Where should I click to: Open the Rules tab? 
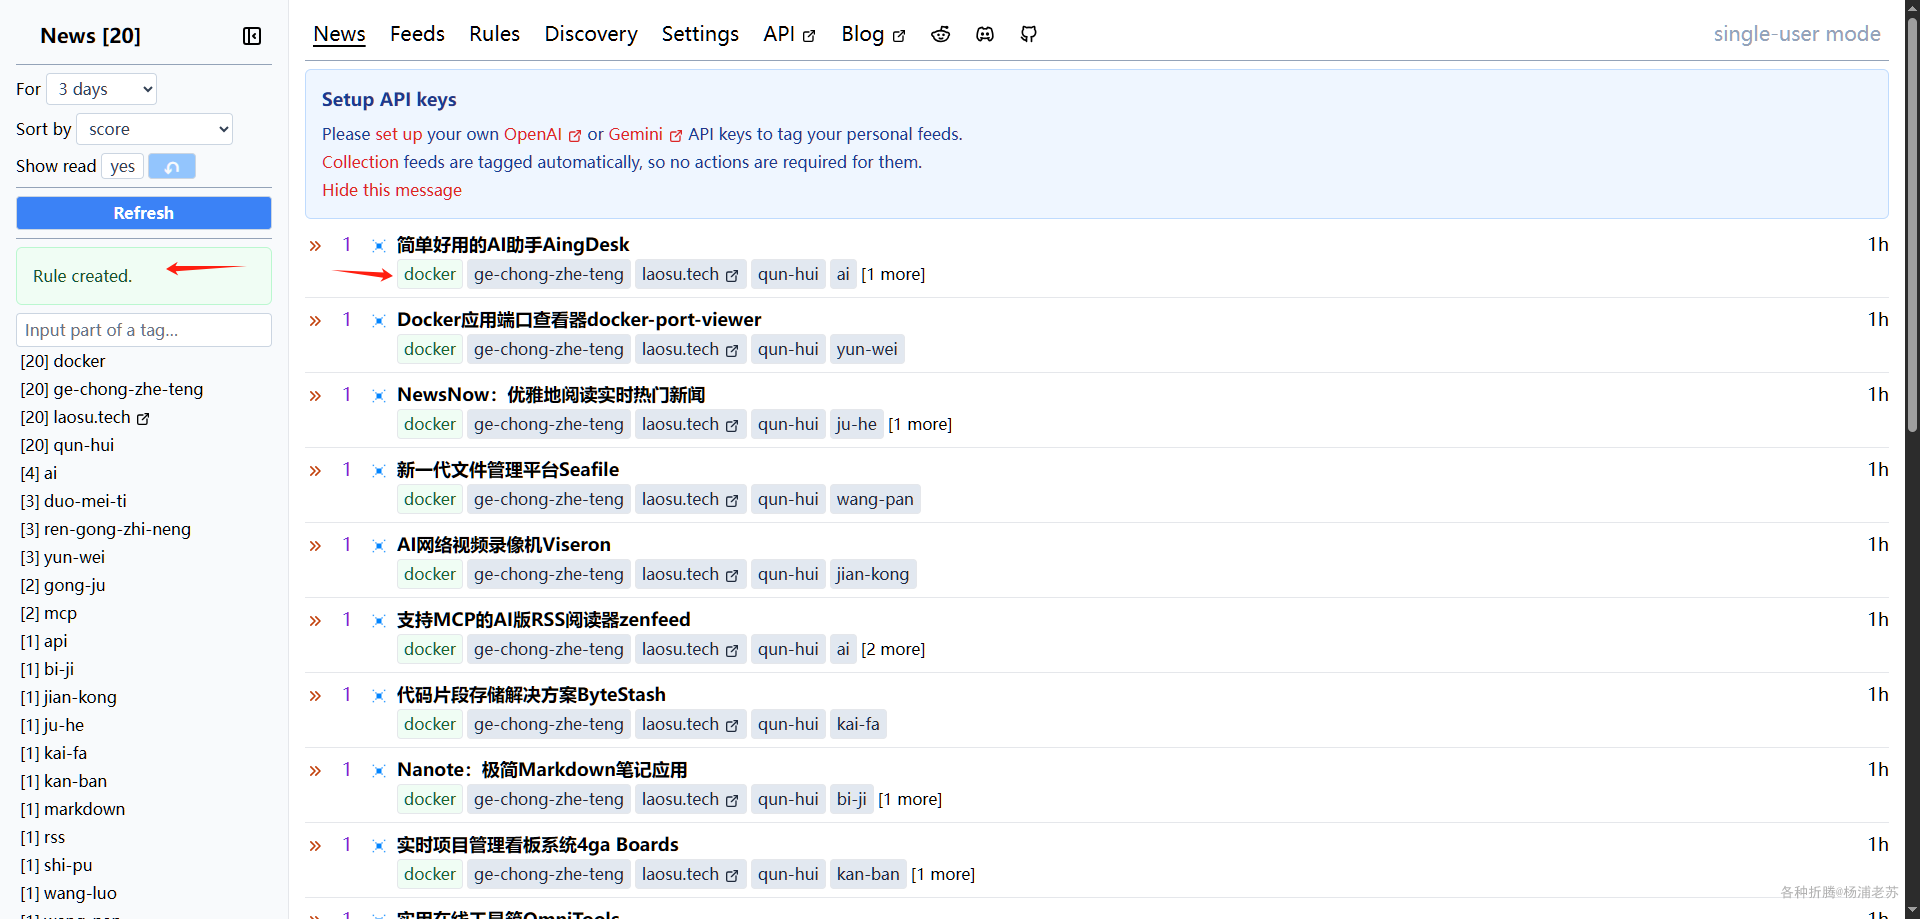[x=494, y=34]
